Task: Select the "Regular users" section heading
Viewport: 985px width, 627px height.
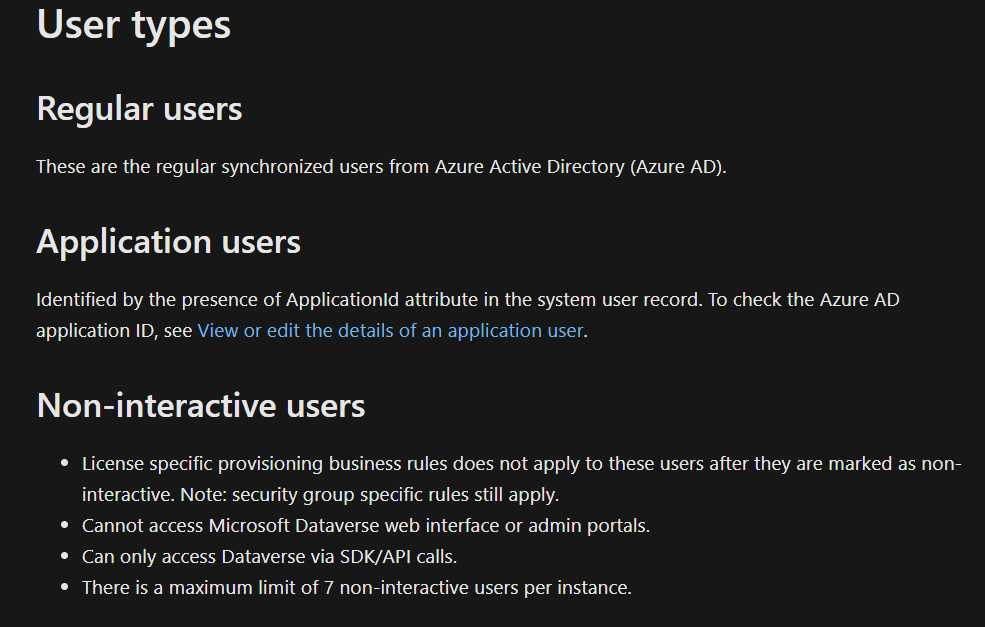Action: pyautogui.click(x=139, y=108)
